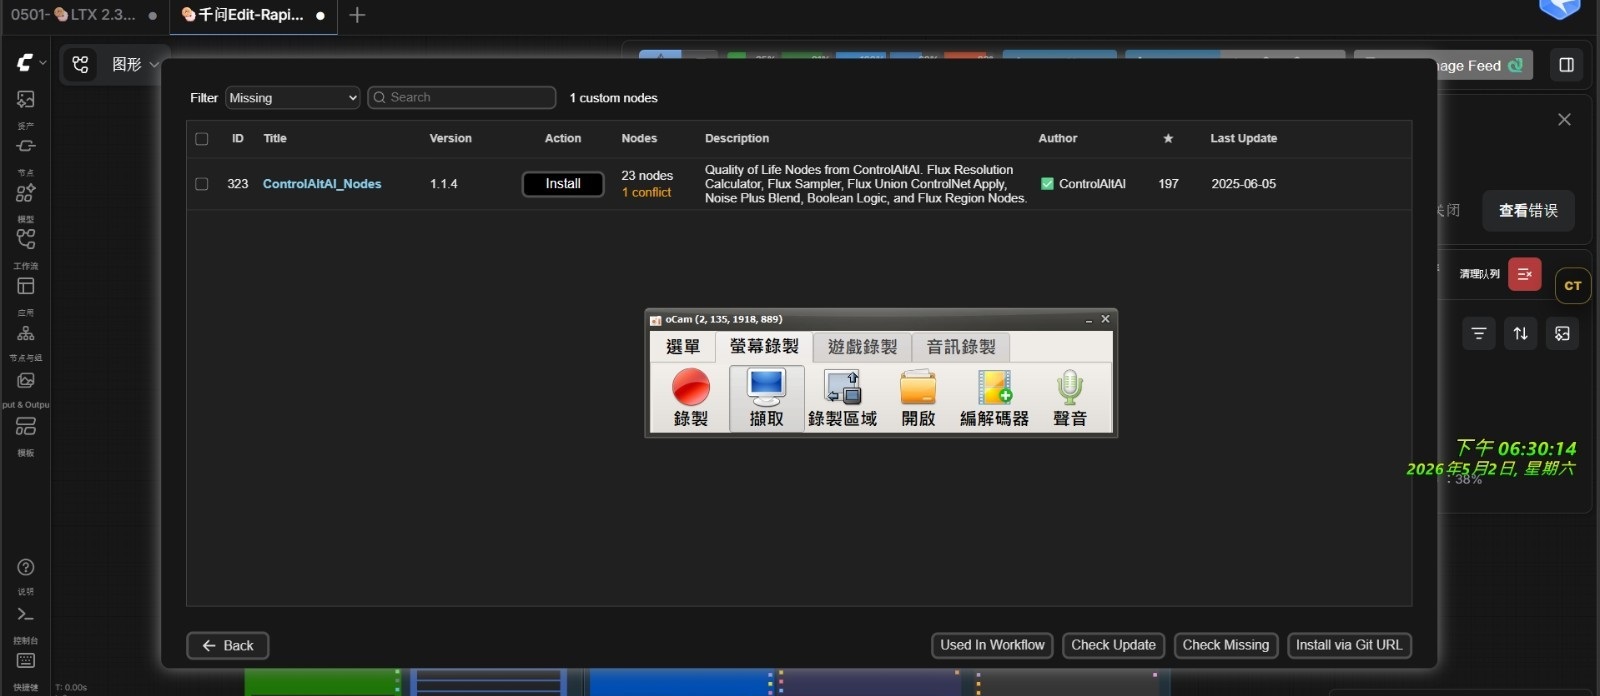Click the 查看错误 button
This screenshot has height=696, width=1600.
point(1528,210)
